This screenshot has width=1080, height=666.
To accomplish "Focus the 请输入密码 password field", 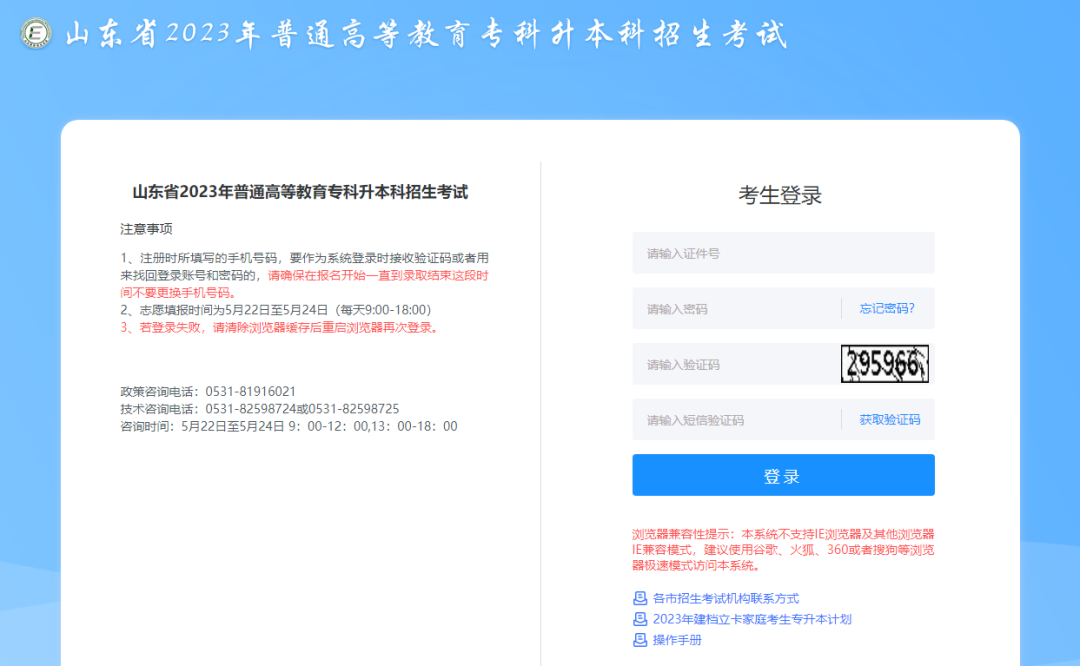I will (x=735, y=309).
